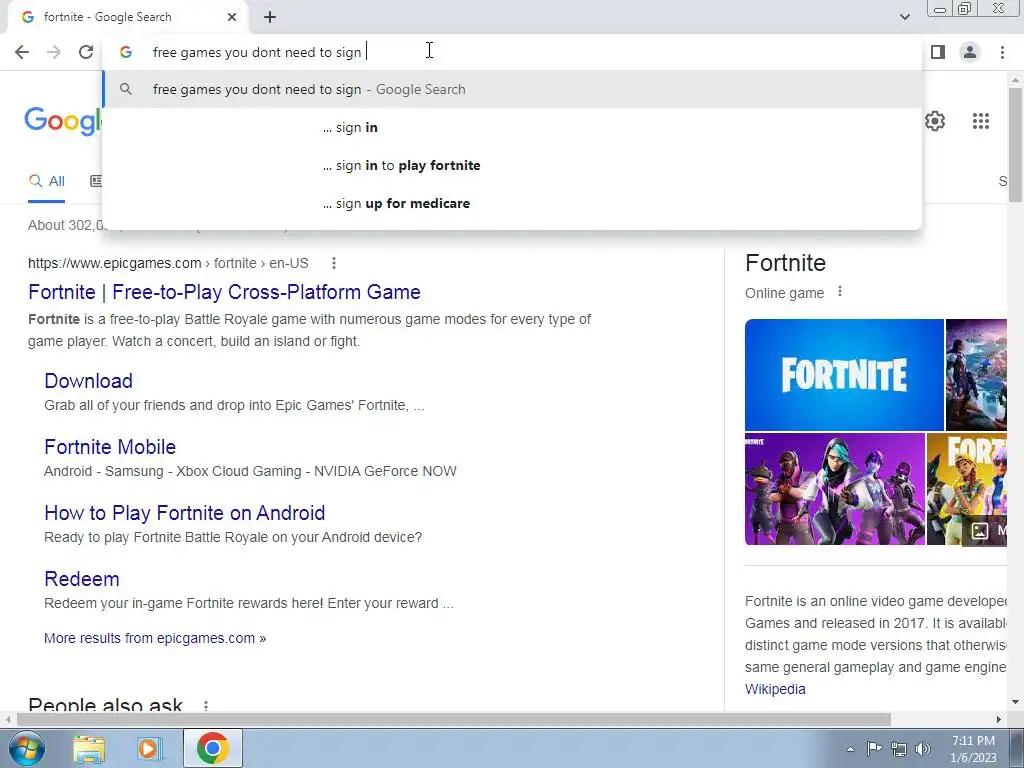Click the vertical scrollbar thumb
1024x768 pixels.
(1015, 144)
